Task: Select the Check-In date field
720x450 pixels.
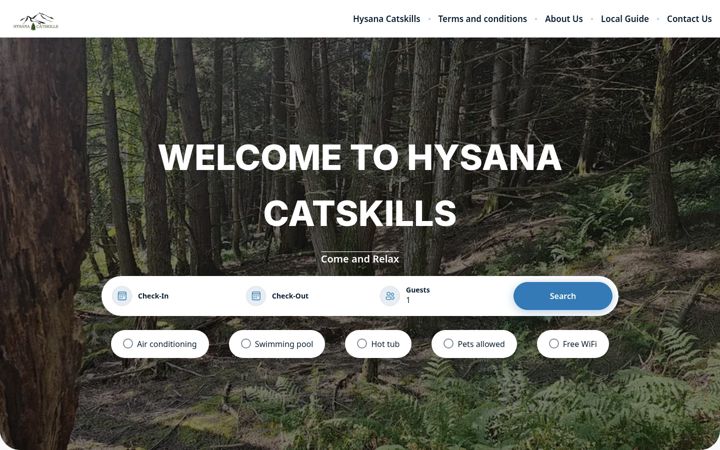Action: 174,296
